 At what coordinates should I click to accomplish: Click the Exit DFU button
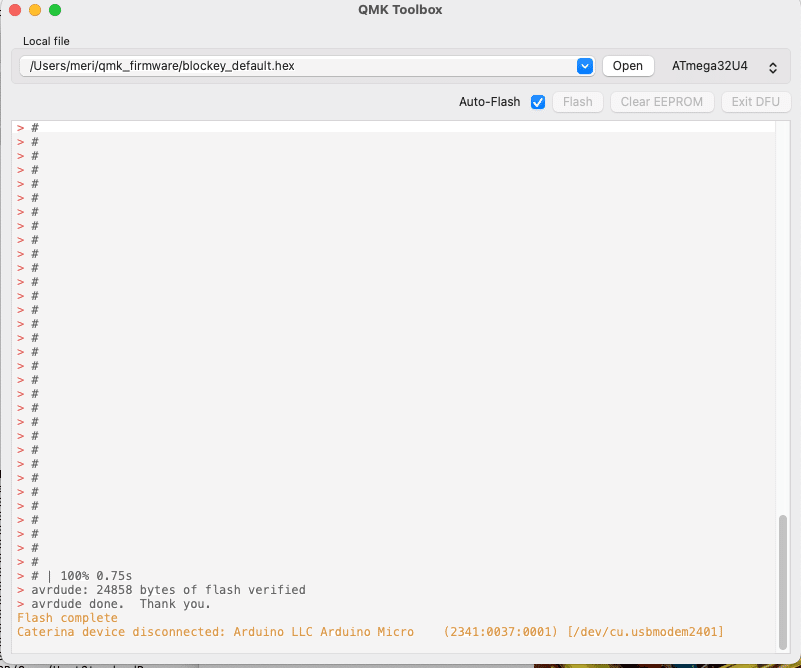(x=756, y=102)
